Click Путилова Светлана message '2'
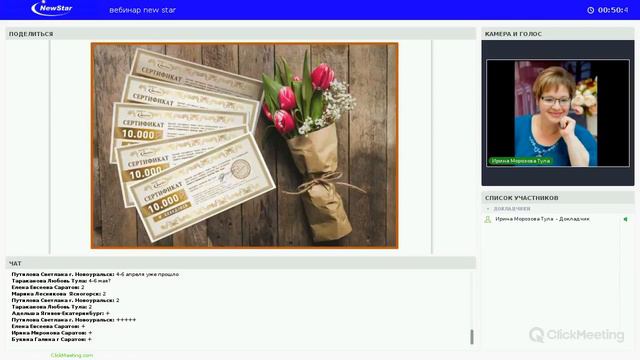Viewport: 640px width, 360px height. pyautogui.click(x=65, y=300)
